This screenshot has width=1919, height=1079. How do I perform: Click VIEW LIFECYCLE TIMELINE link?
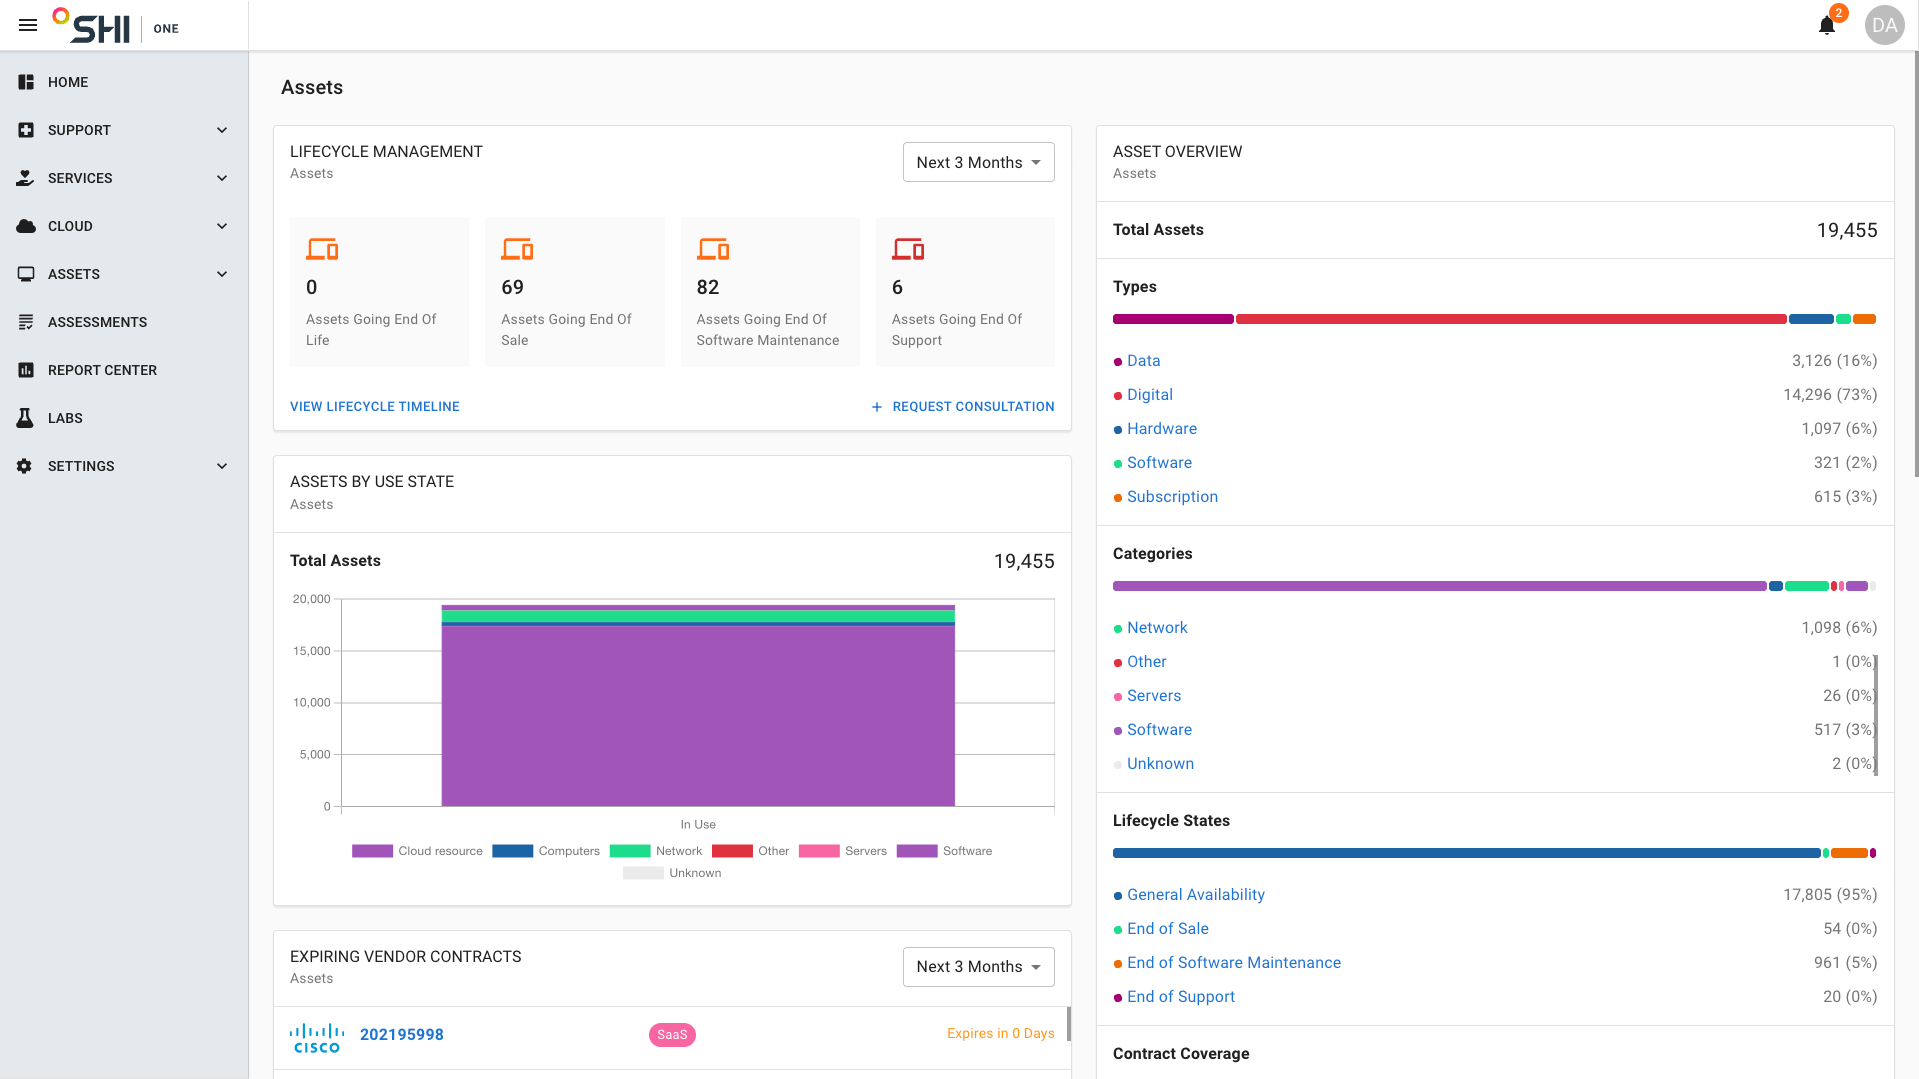tap(375, 407)
